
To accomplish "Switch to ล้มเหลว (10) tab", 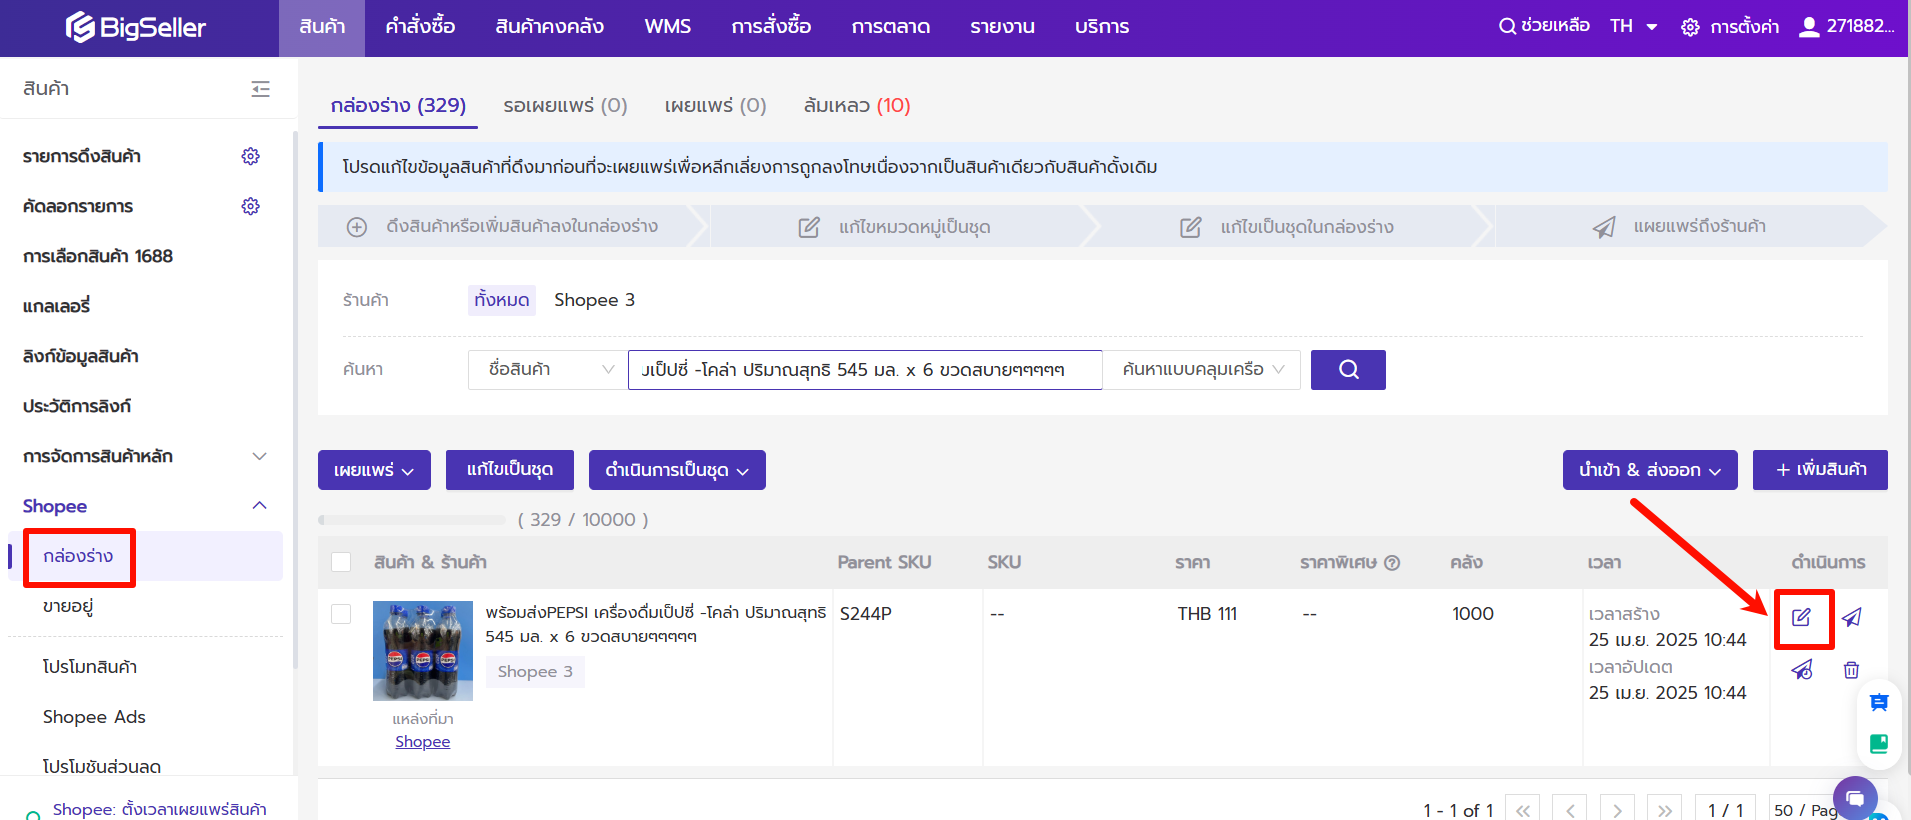I will [x=857, y=105].
